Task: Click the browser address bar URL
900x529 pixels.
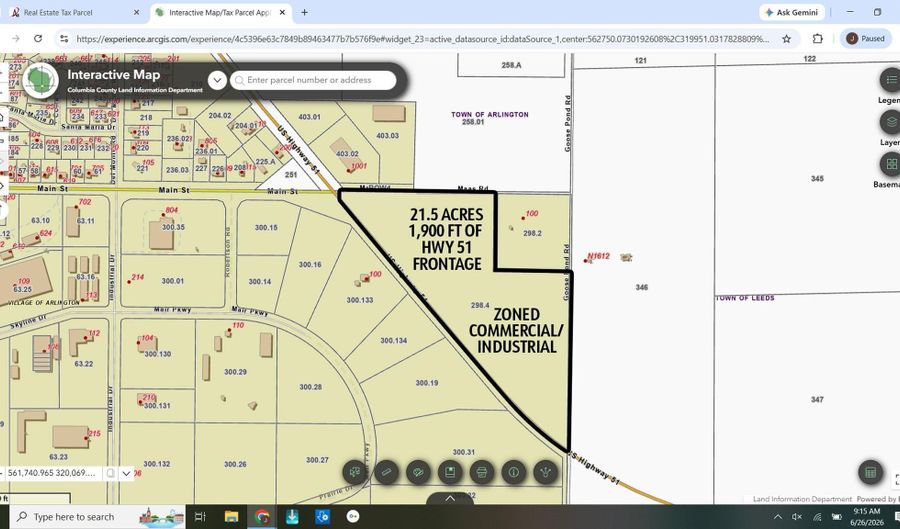Action: [x=422, y=38]
